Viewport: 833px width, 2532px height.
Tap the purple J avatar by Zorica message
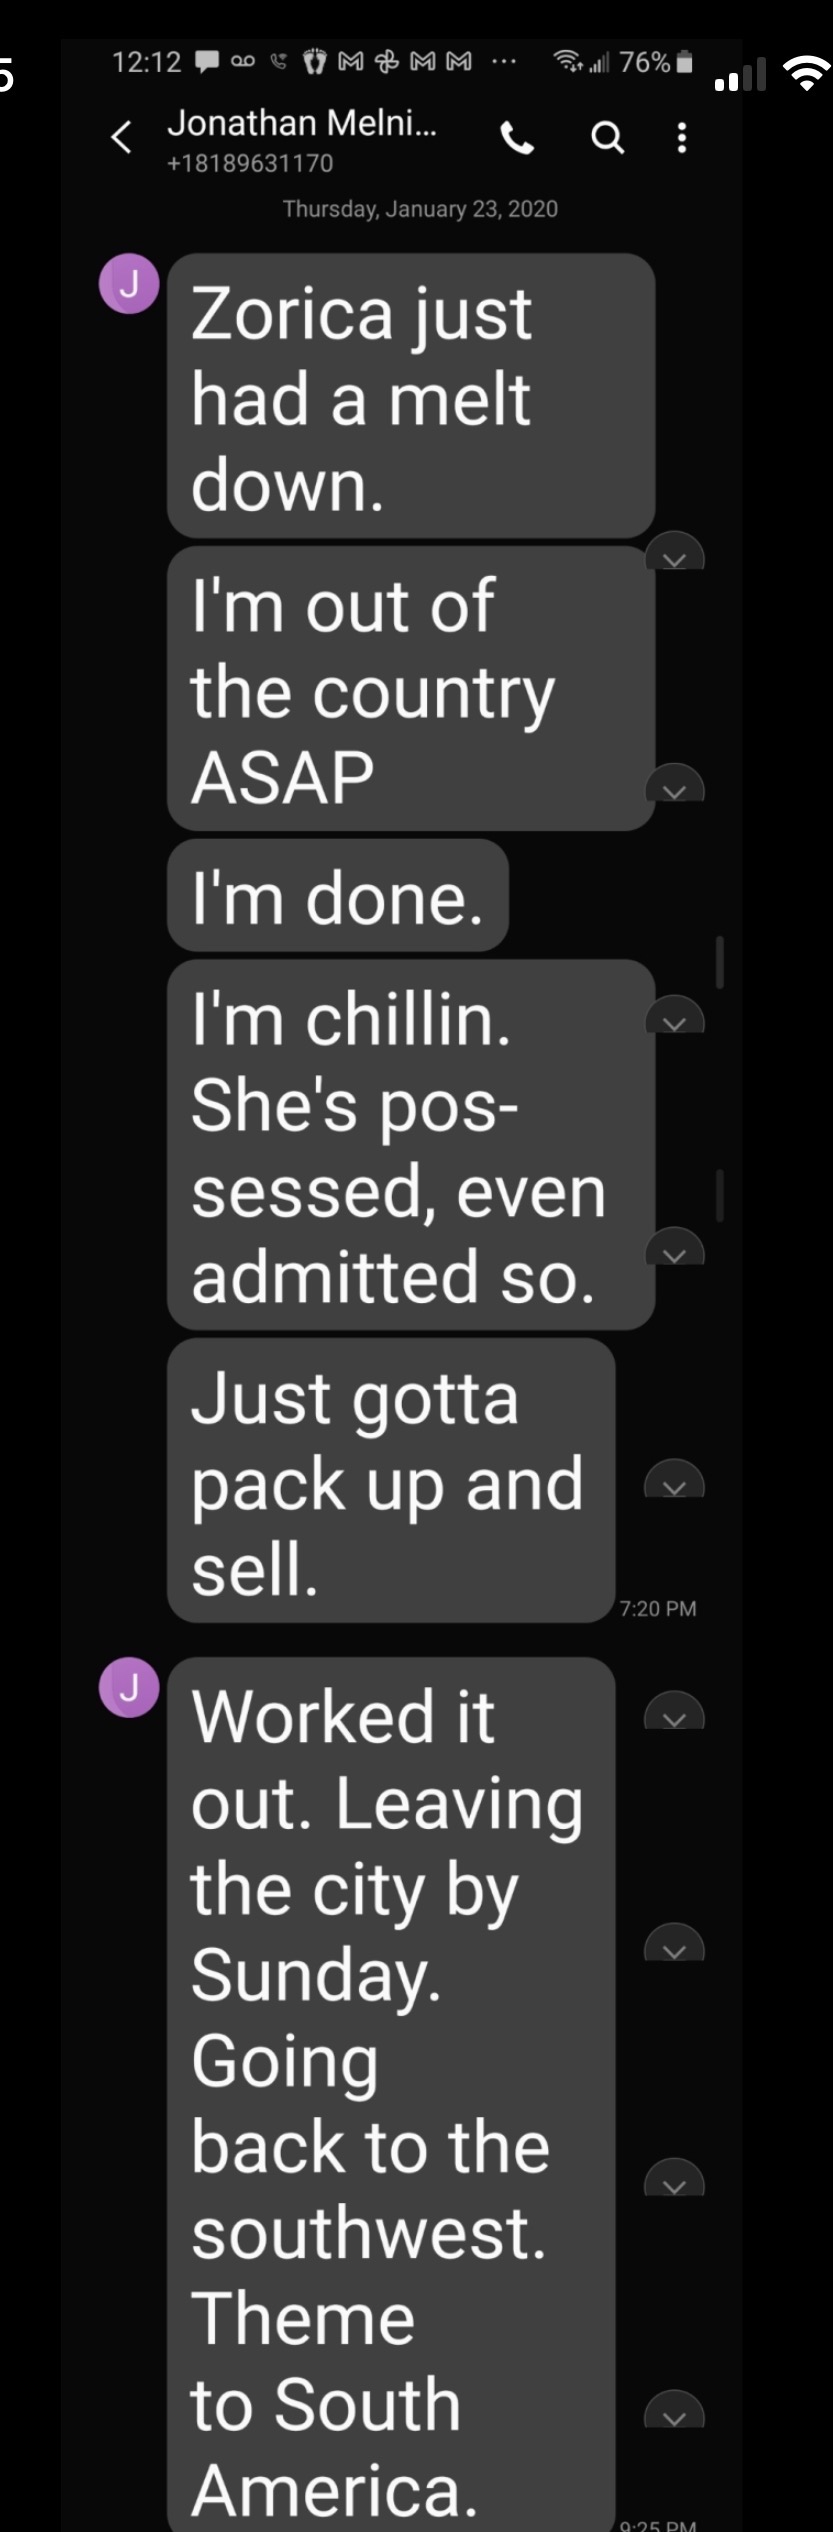pos(129,284)
